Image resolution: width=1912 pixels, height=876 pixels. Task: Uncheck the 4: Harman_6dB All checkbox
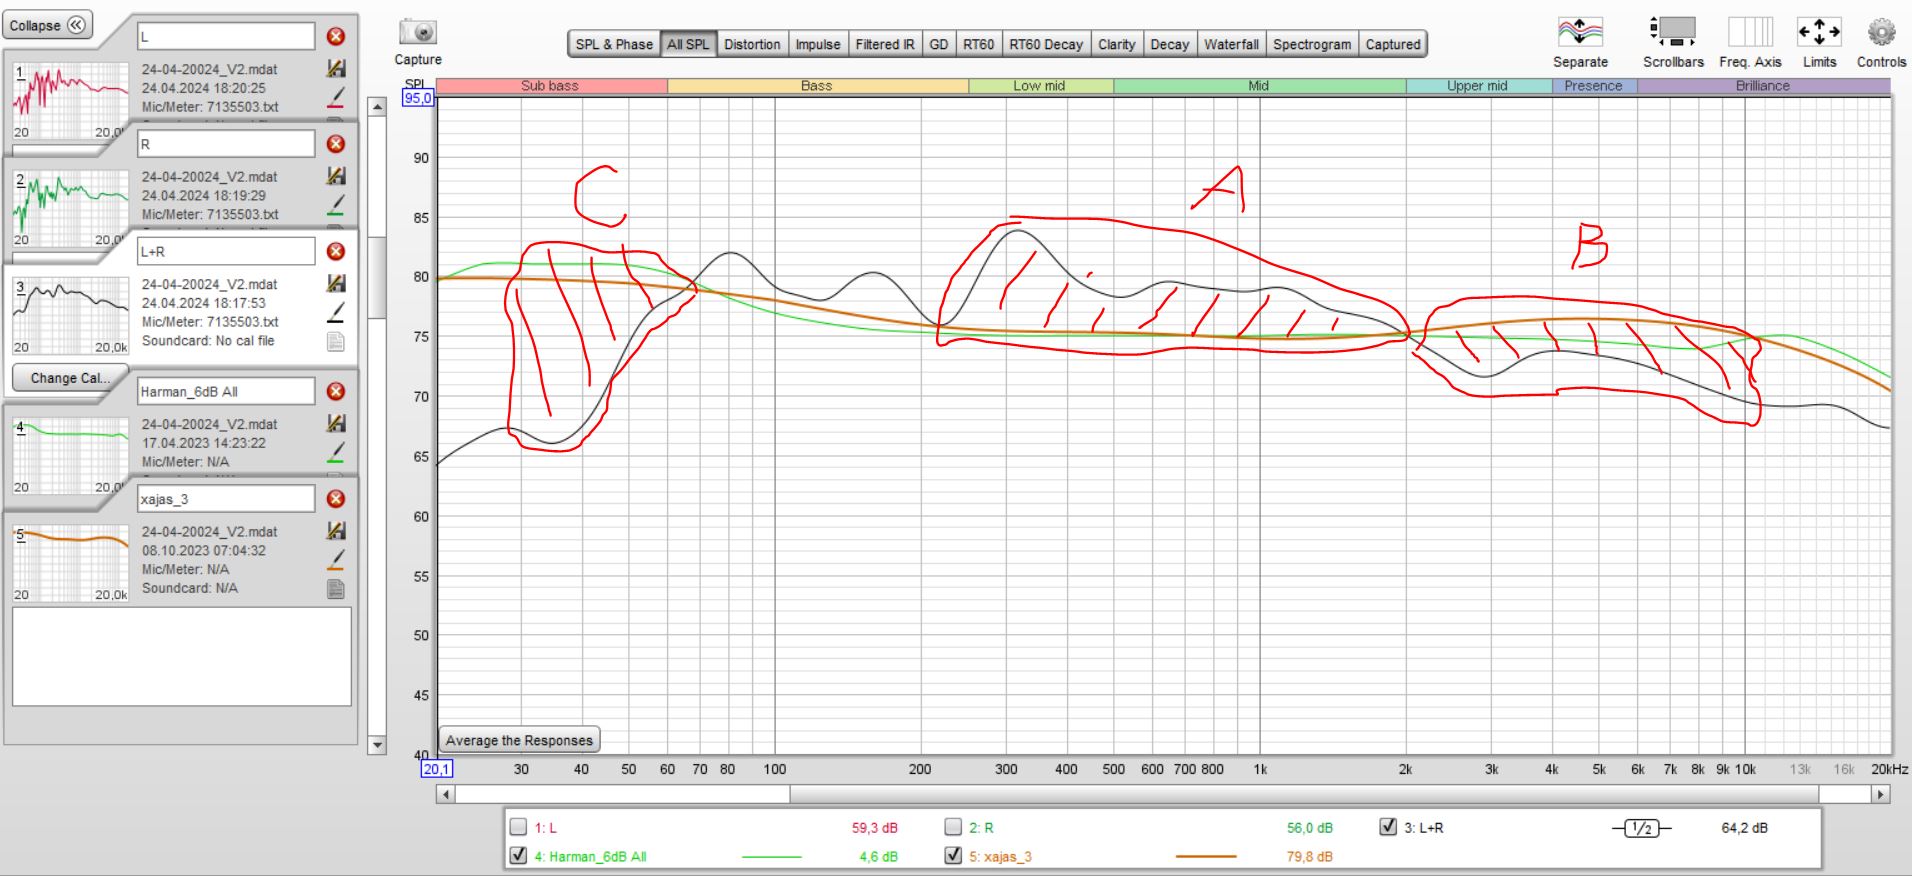coord(518,856)
